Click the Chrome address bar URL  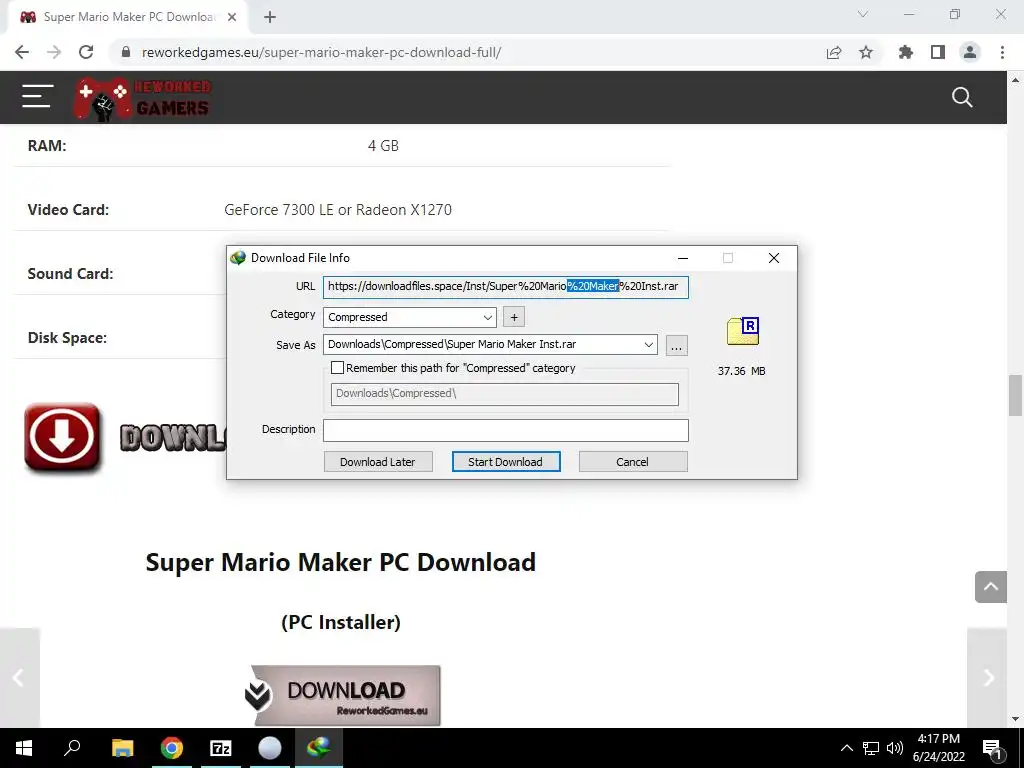coord(321,52)
